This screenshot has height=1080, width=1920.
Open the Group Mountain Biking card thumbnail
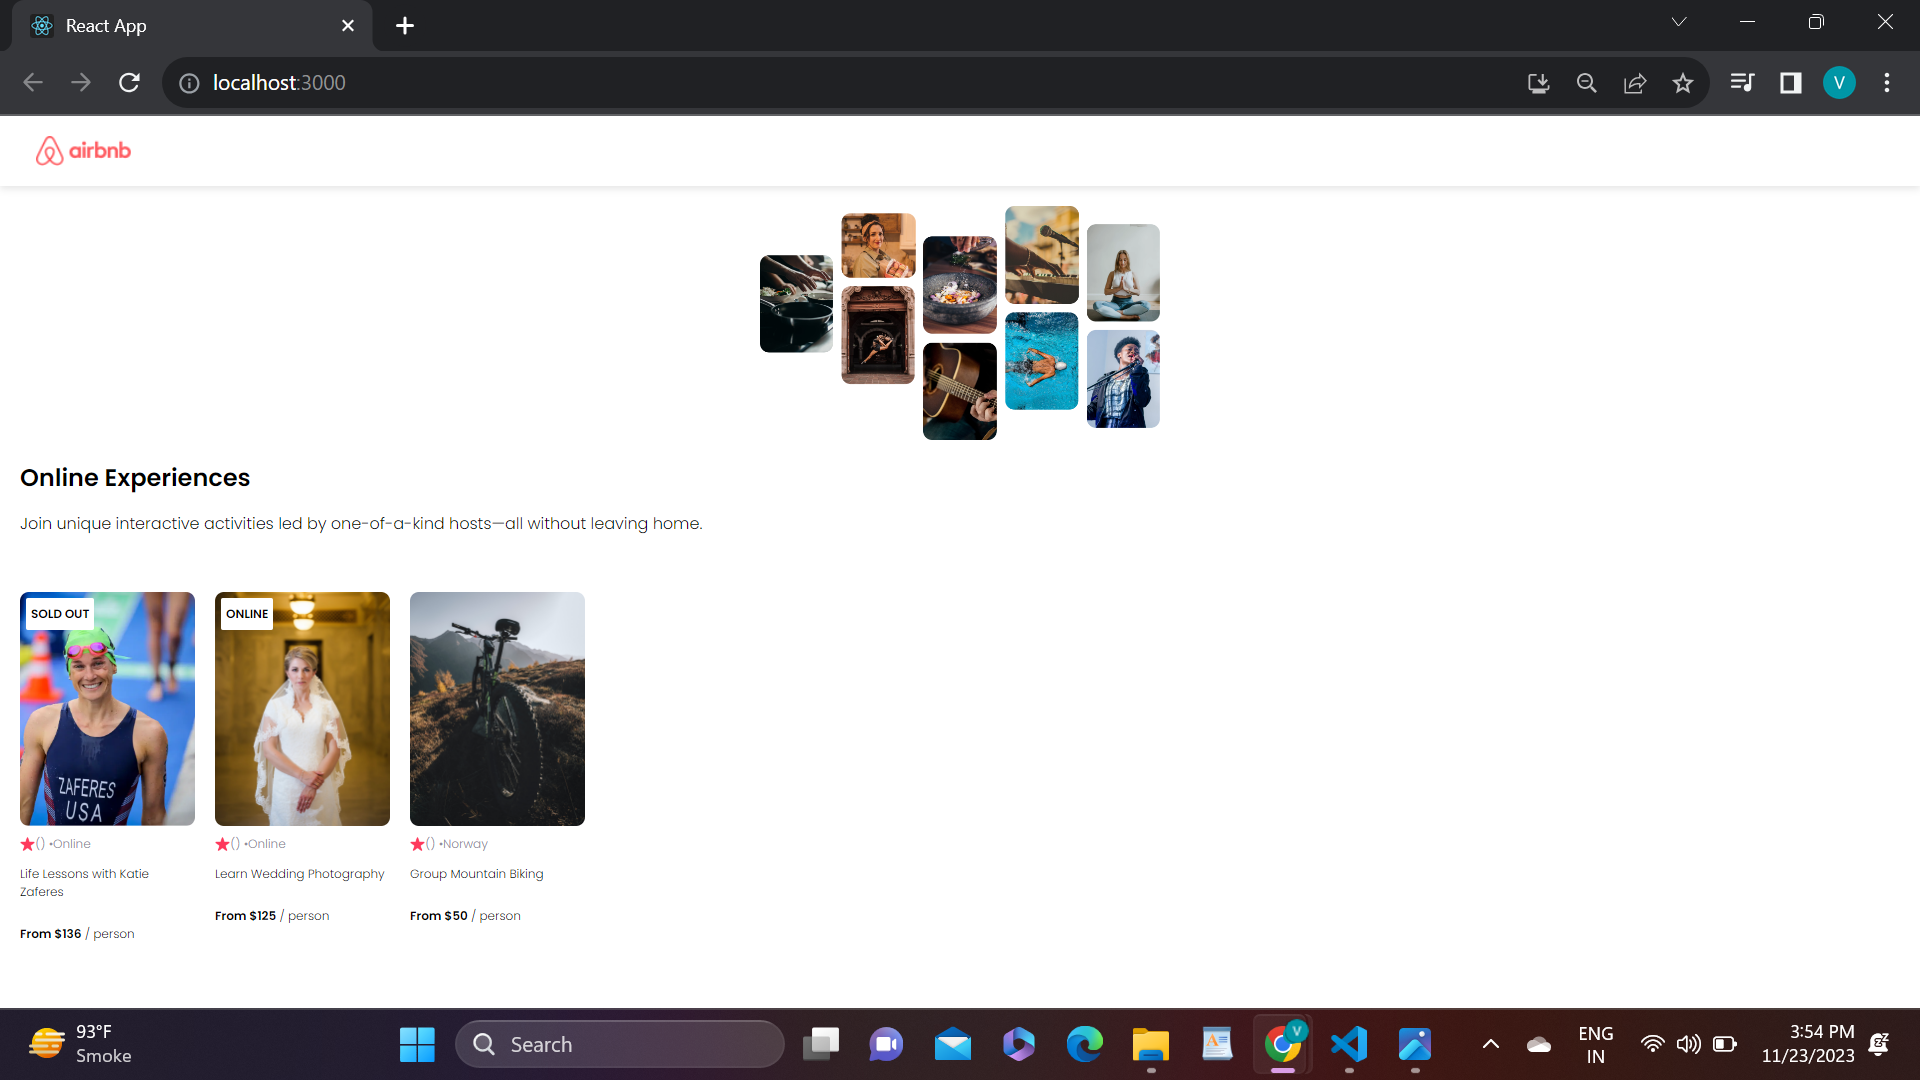coord(497,708)
